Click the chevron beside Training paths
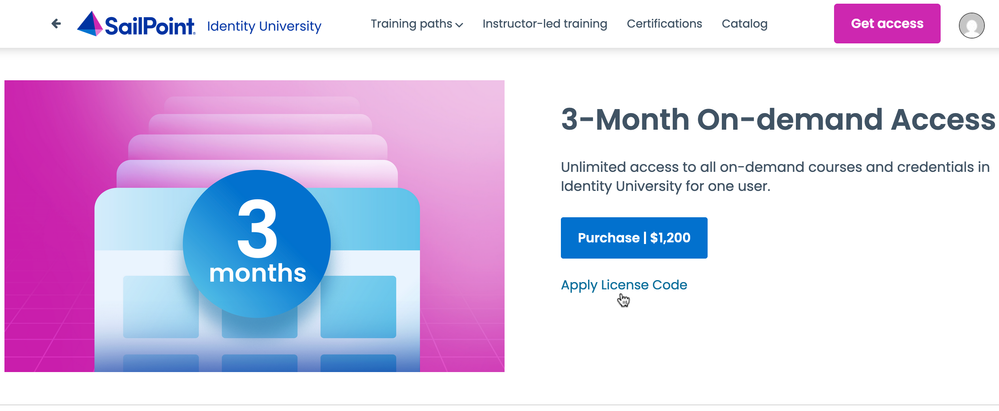Viewport: 999px width, 411px height. [459, 25]
